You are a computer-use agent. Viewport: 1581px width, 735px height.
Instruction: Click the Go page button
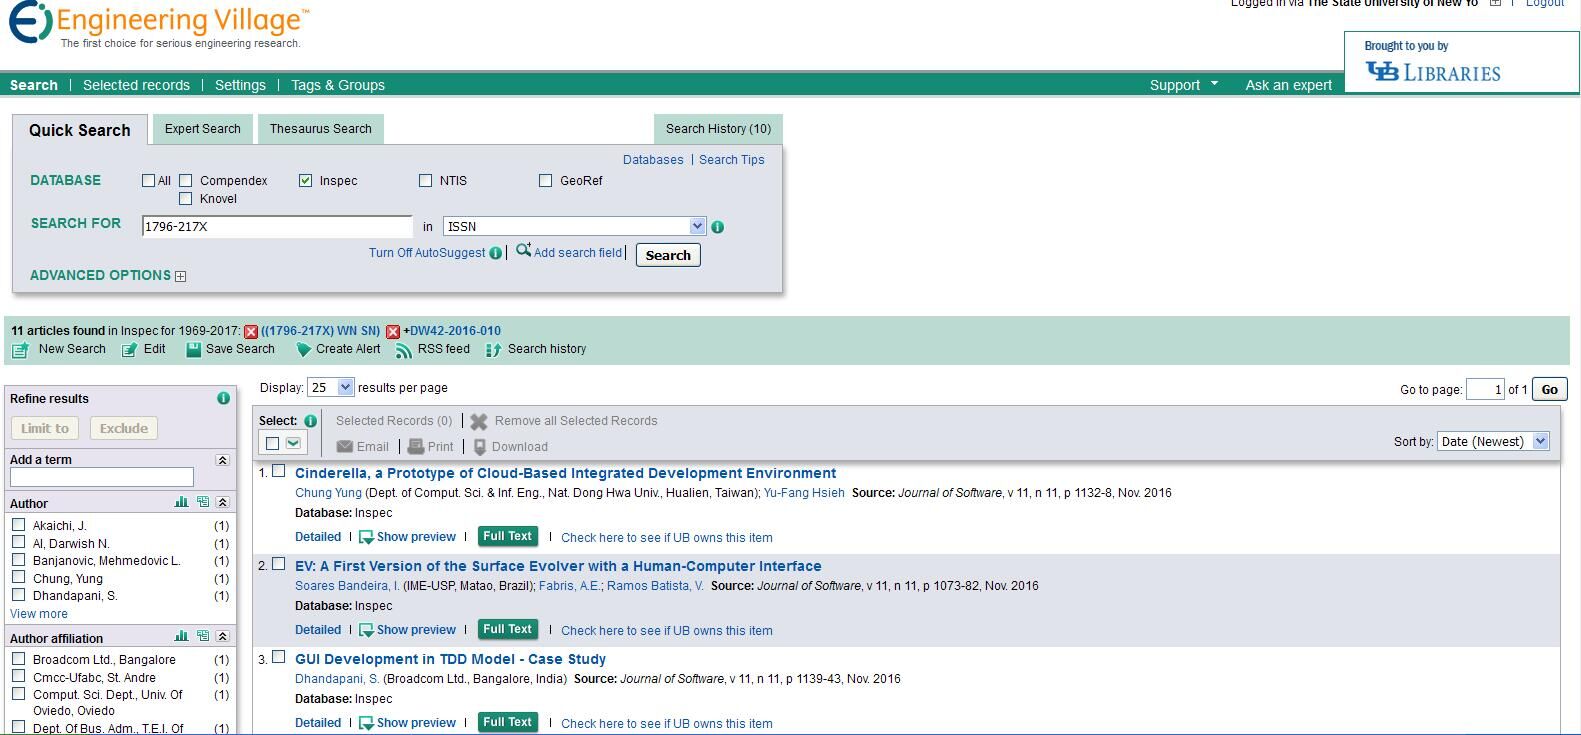[x=1549, y=390]
